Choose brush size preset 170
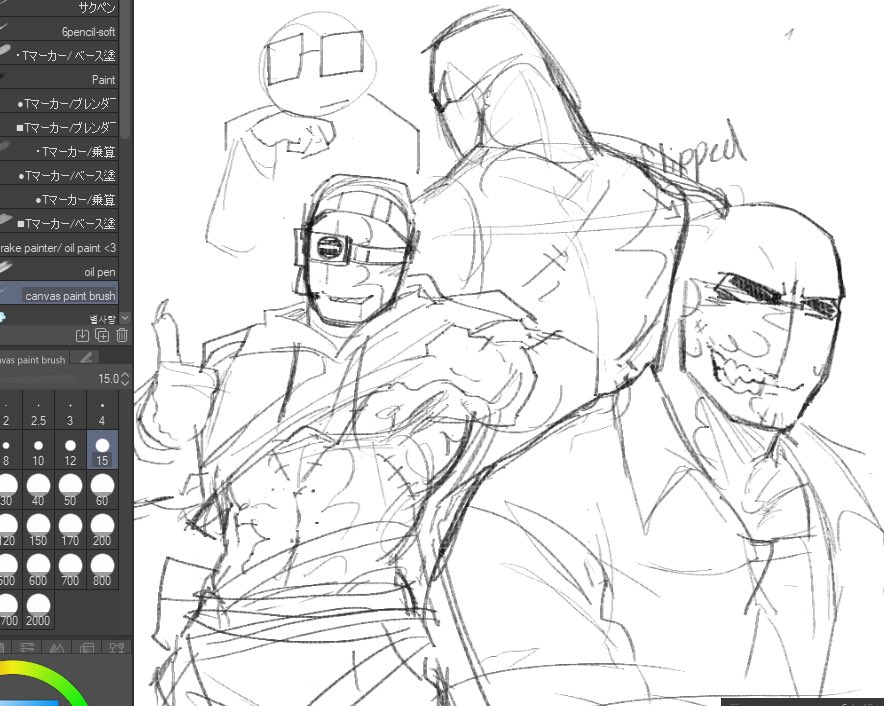 click(70, 531)
